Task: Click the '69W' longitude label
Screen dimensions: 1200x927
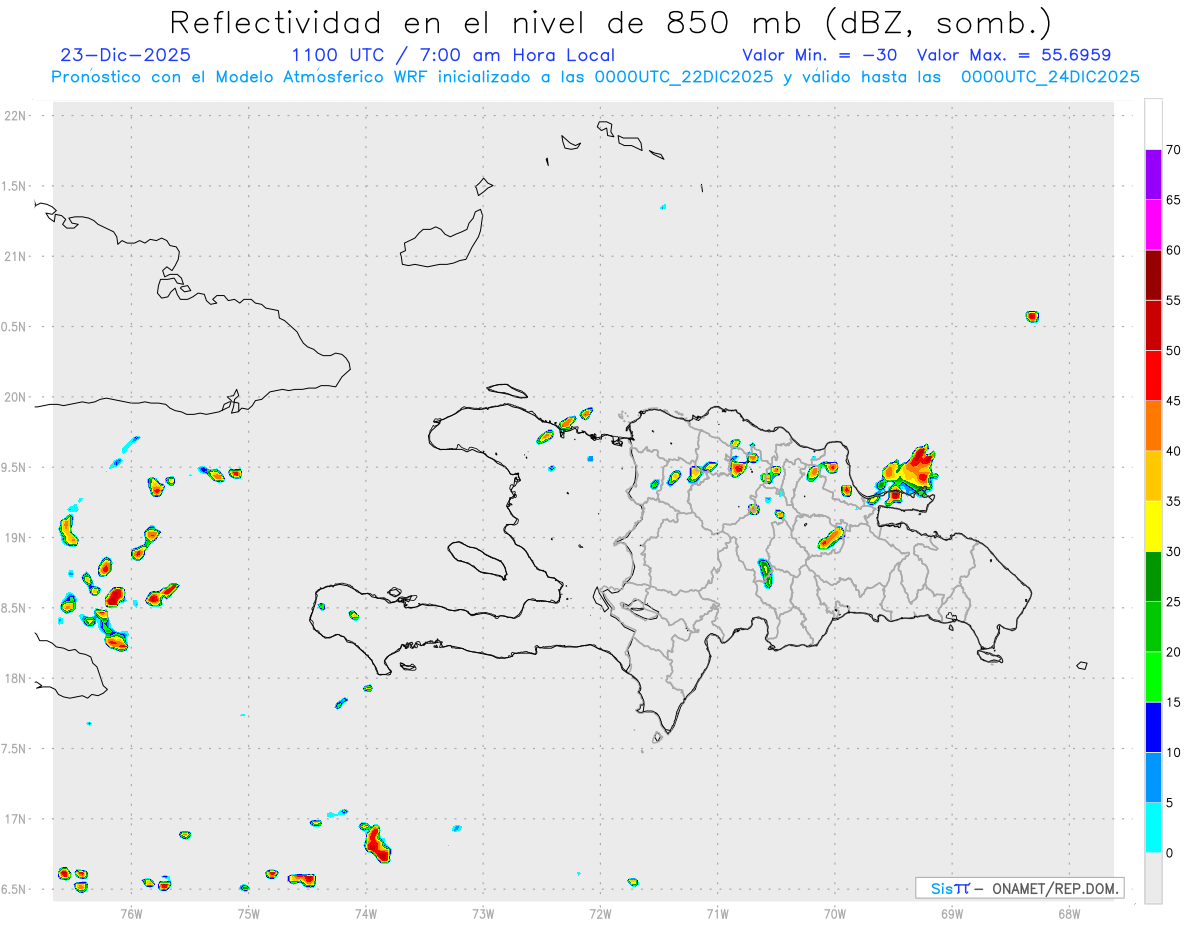Action: (x=952, y=913)
